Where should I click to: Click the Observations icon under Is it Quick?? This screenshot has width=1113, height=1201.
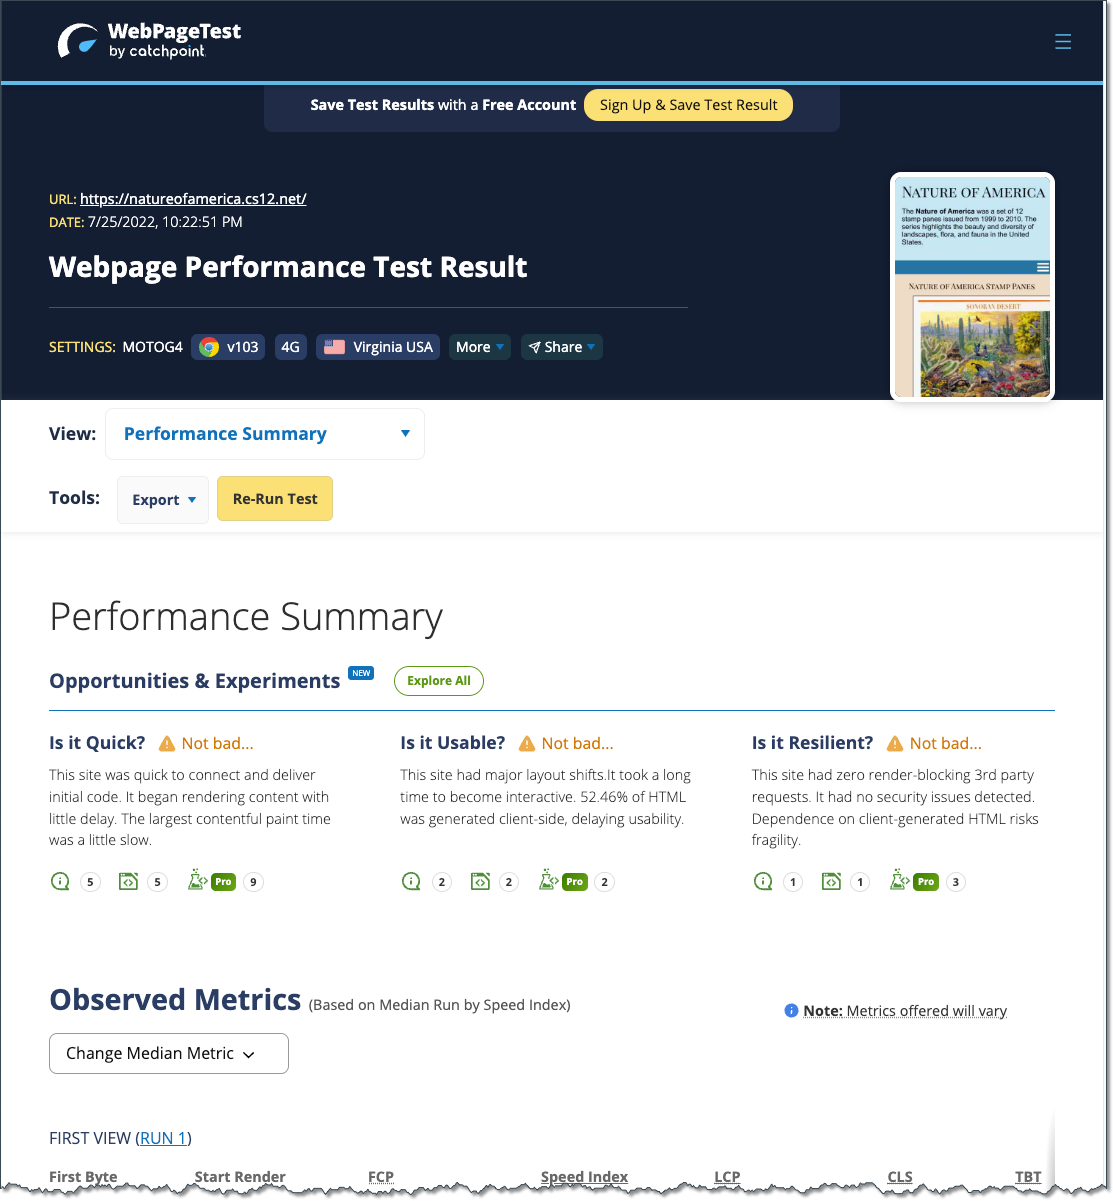[60, 881]
